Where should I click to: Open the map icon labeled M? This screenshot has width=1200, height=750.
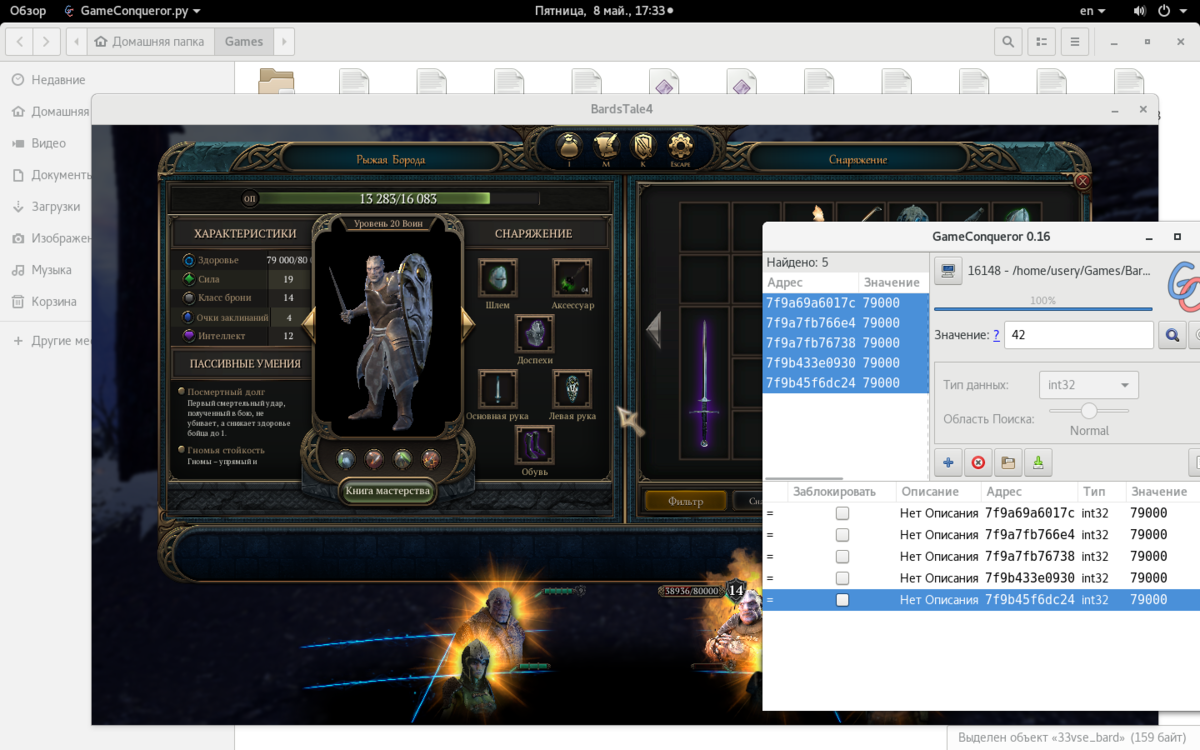[605, 146]
